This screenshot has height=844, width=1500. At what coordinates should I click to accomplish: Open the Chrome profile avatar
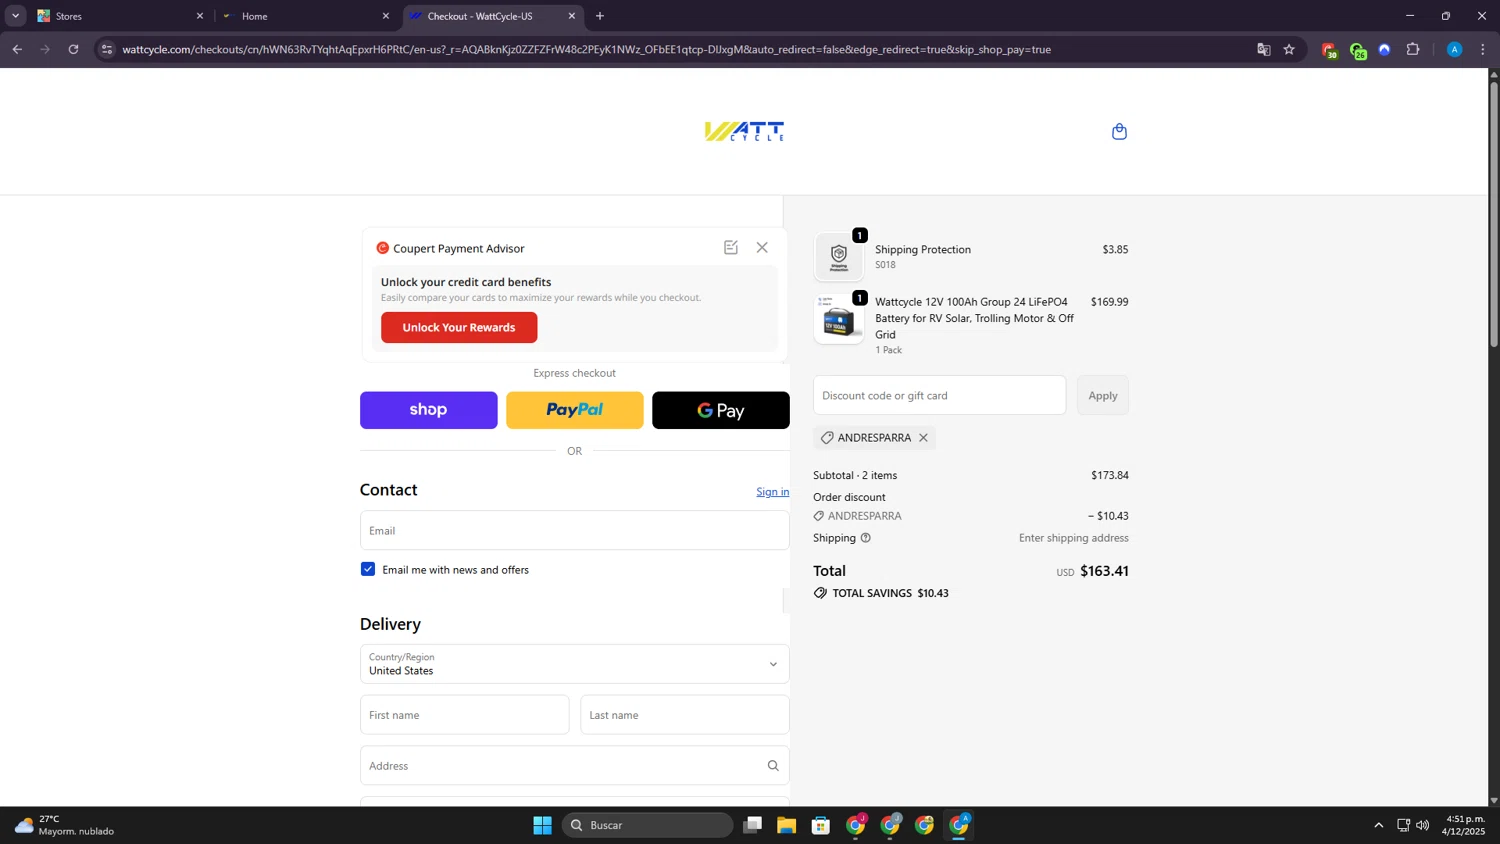click(1454, 49)
